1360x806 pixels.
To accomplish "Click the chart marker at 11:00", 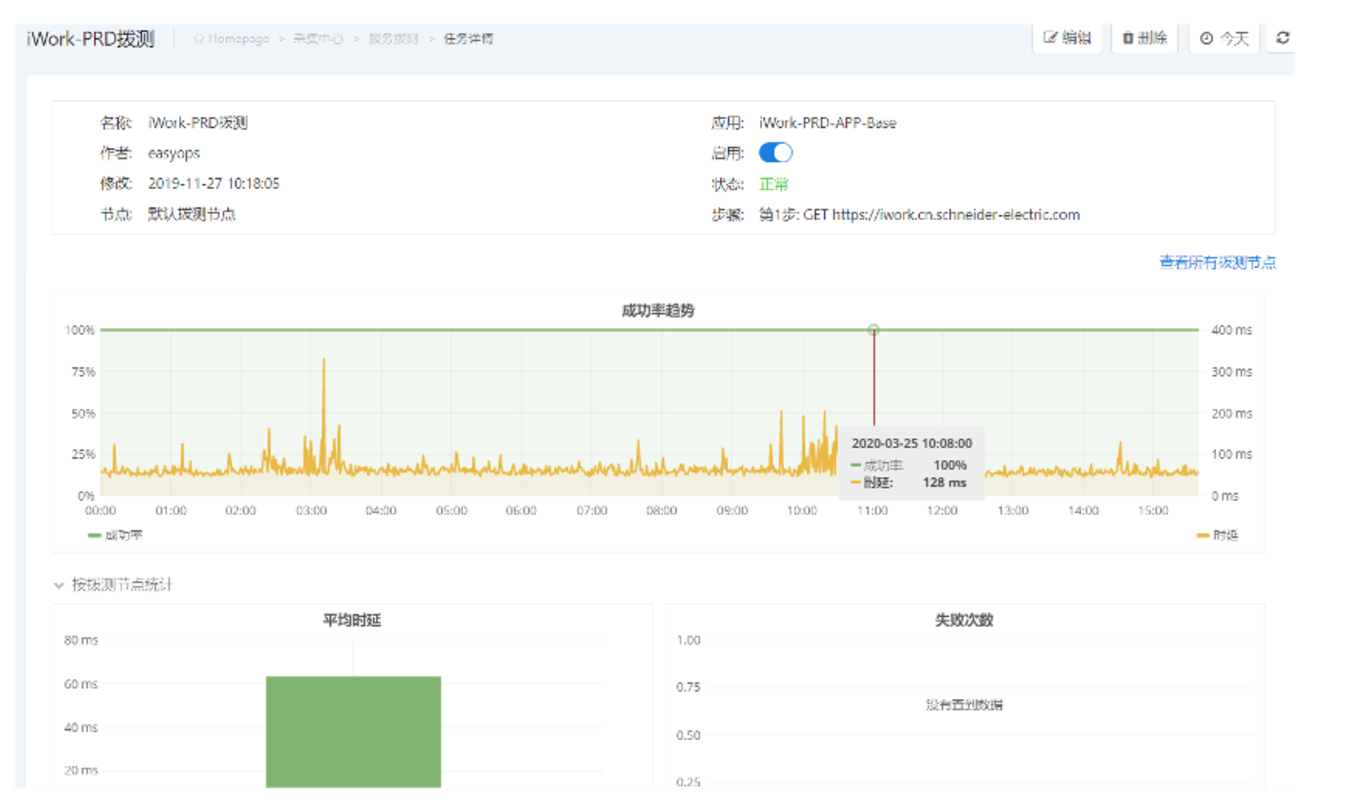I will point(873,329).
